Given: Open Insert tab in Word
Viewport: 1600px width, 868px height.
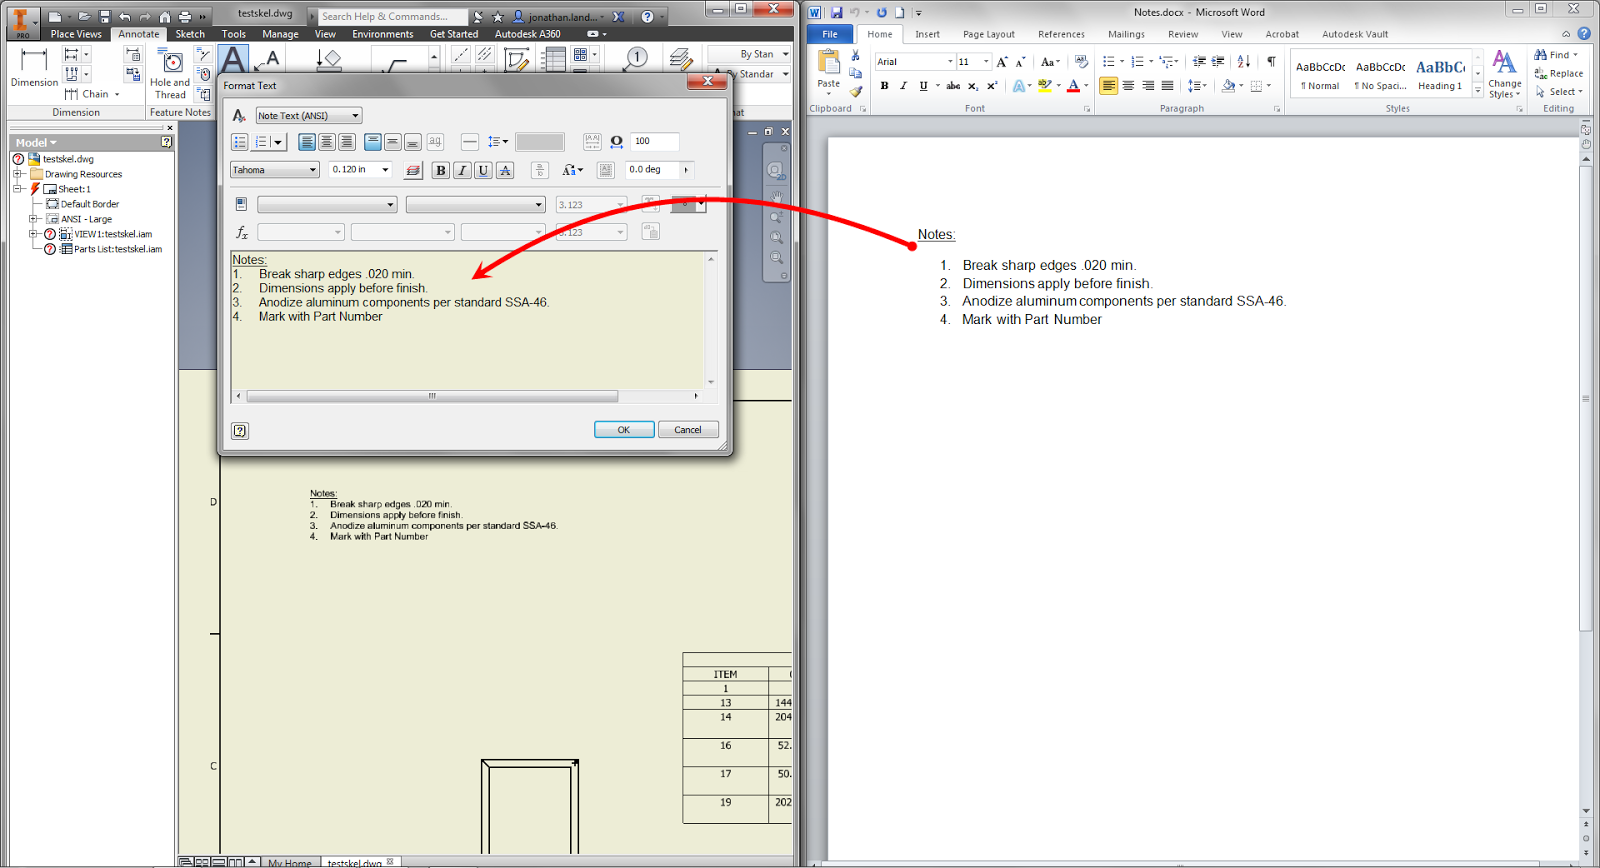Looking at the screenshot, I should coord(927,34).
